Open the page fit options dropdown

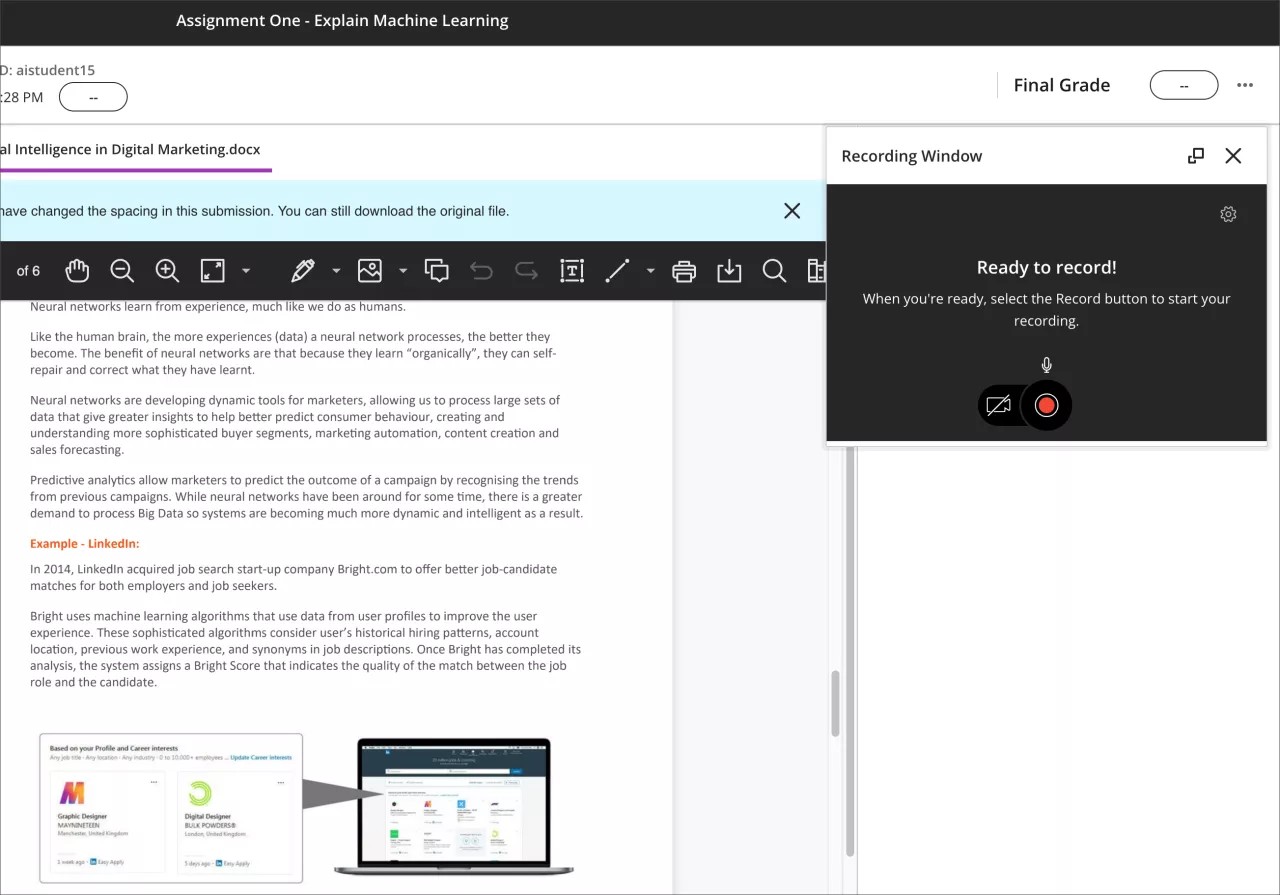[x=246, y=270]
